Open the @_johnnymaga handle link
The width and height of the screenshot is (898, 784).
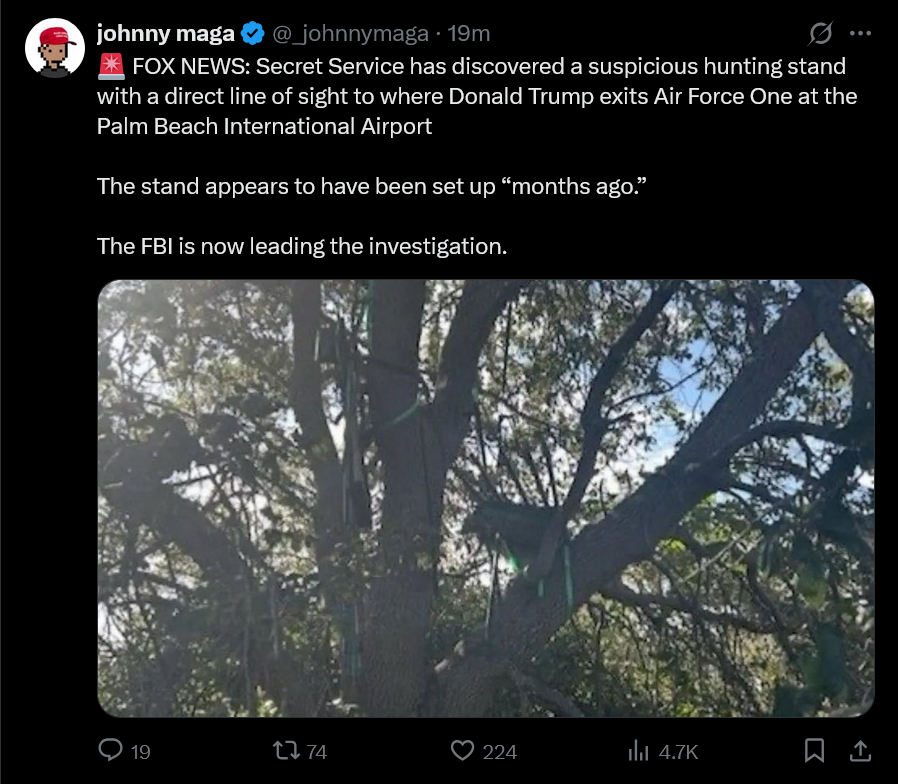[353, 33]
